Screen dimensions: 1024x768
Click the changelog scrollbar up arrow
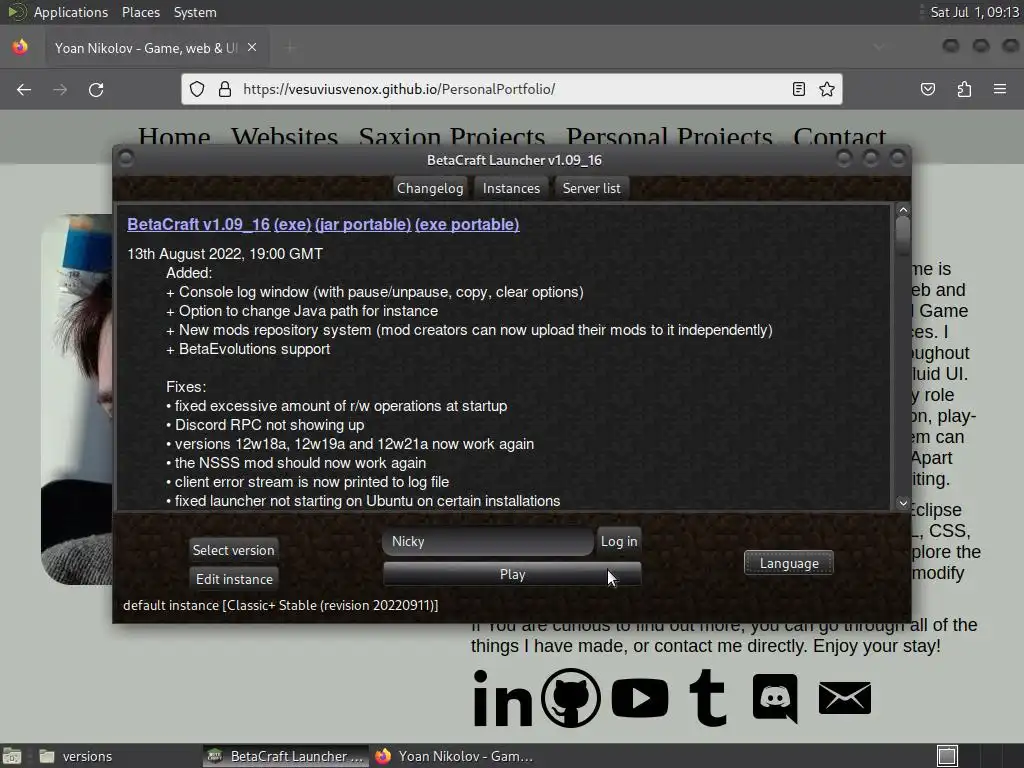pos(903,210)
